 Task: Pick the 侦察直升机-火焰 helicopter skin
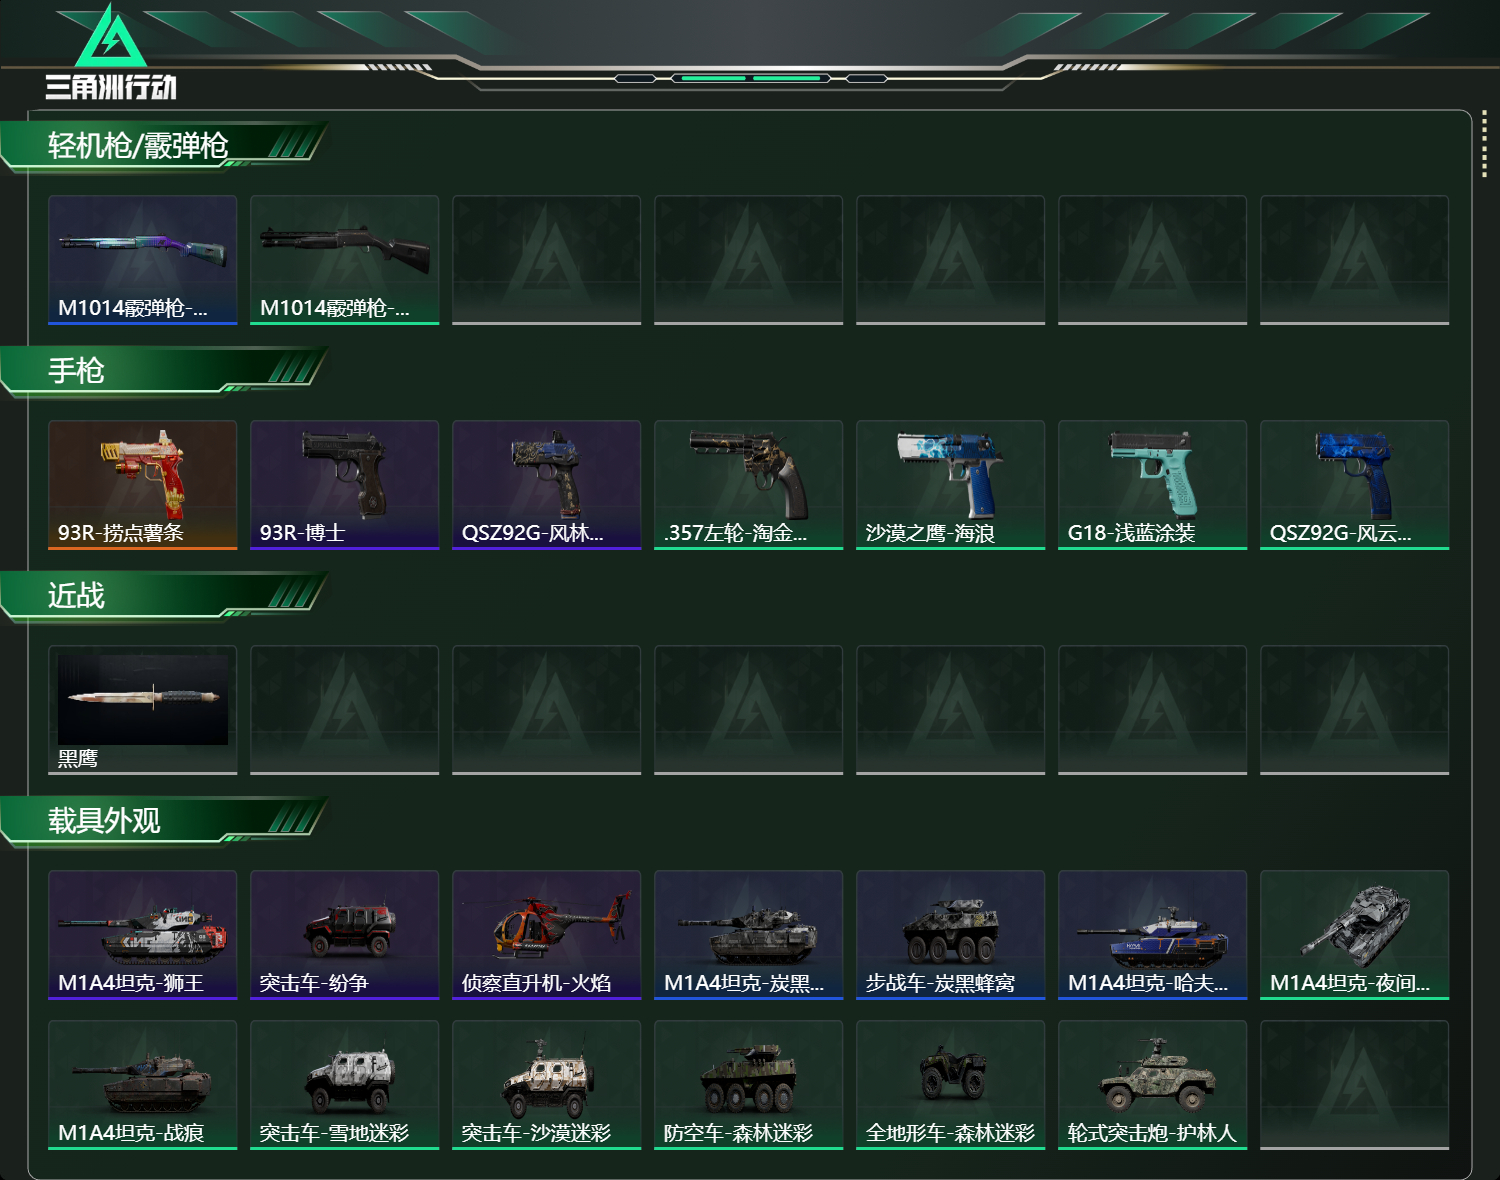(547, 935)
